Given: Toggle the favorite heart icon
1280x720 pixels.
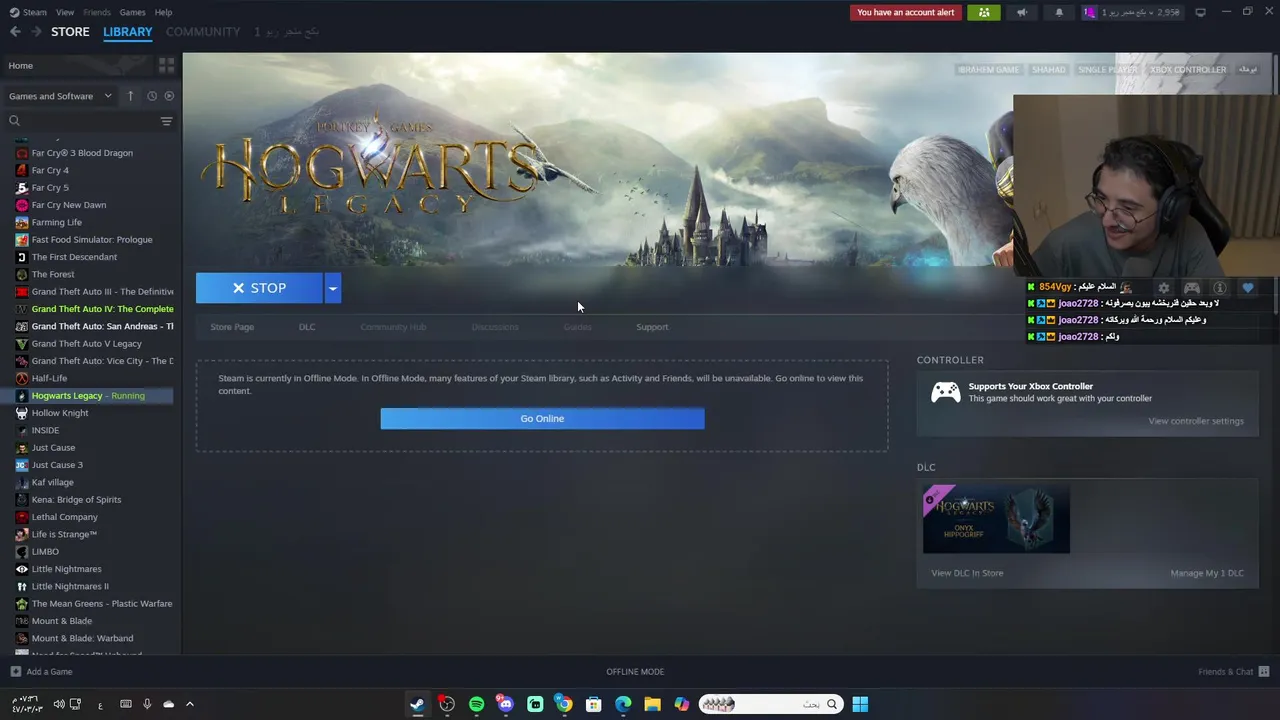Looking at the screenshot, I should click(x=1247, y=288).
